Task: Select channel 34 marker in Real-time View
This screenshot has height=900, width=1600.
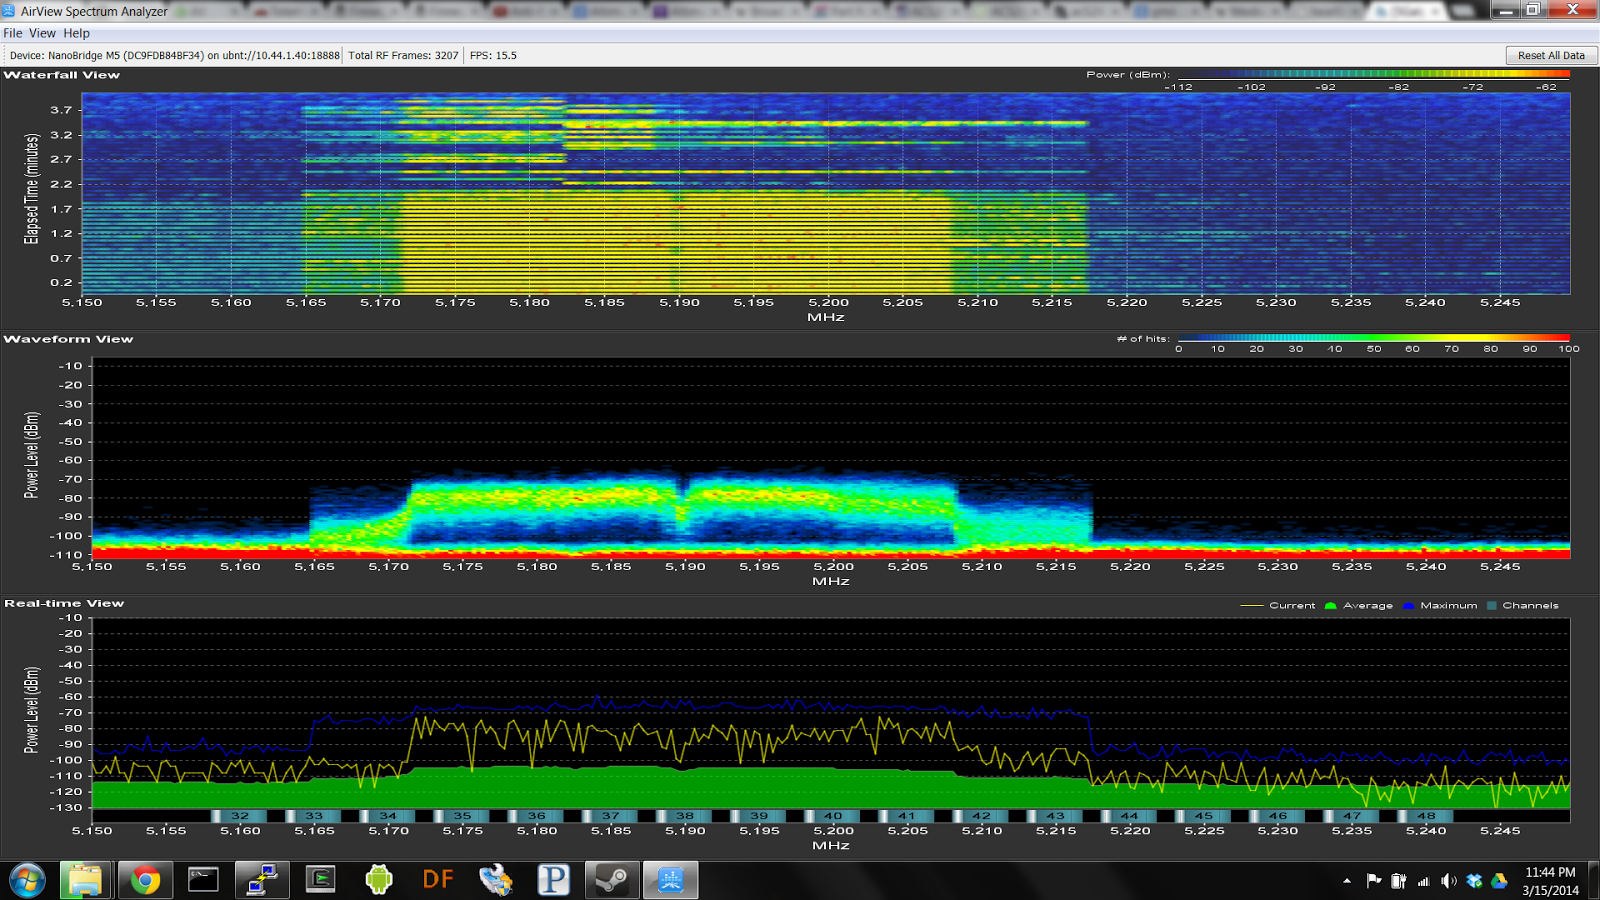Action: [388, 816]
